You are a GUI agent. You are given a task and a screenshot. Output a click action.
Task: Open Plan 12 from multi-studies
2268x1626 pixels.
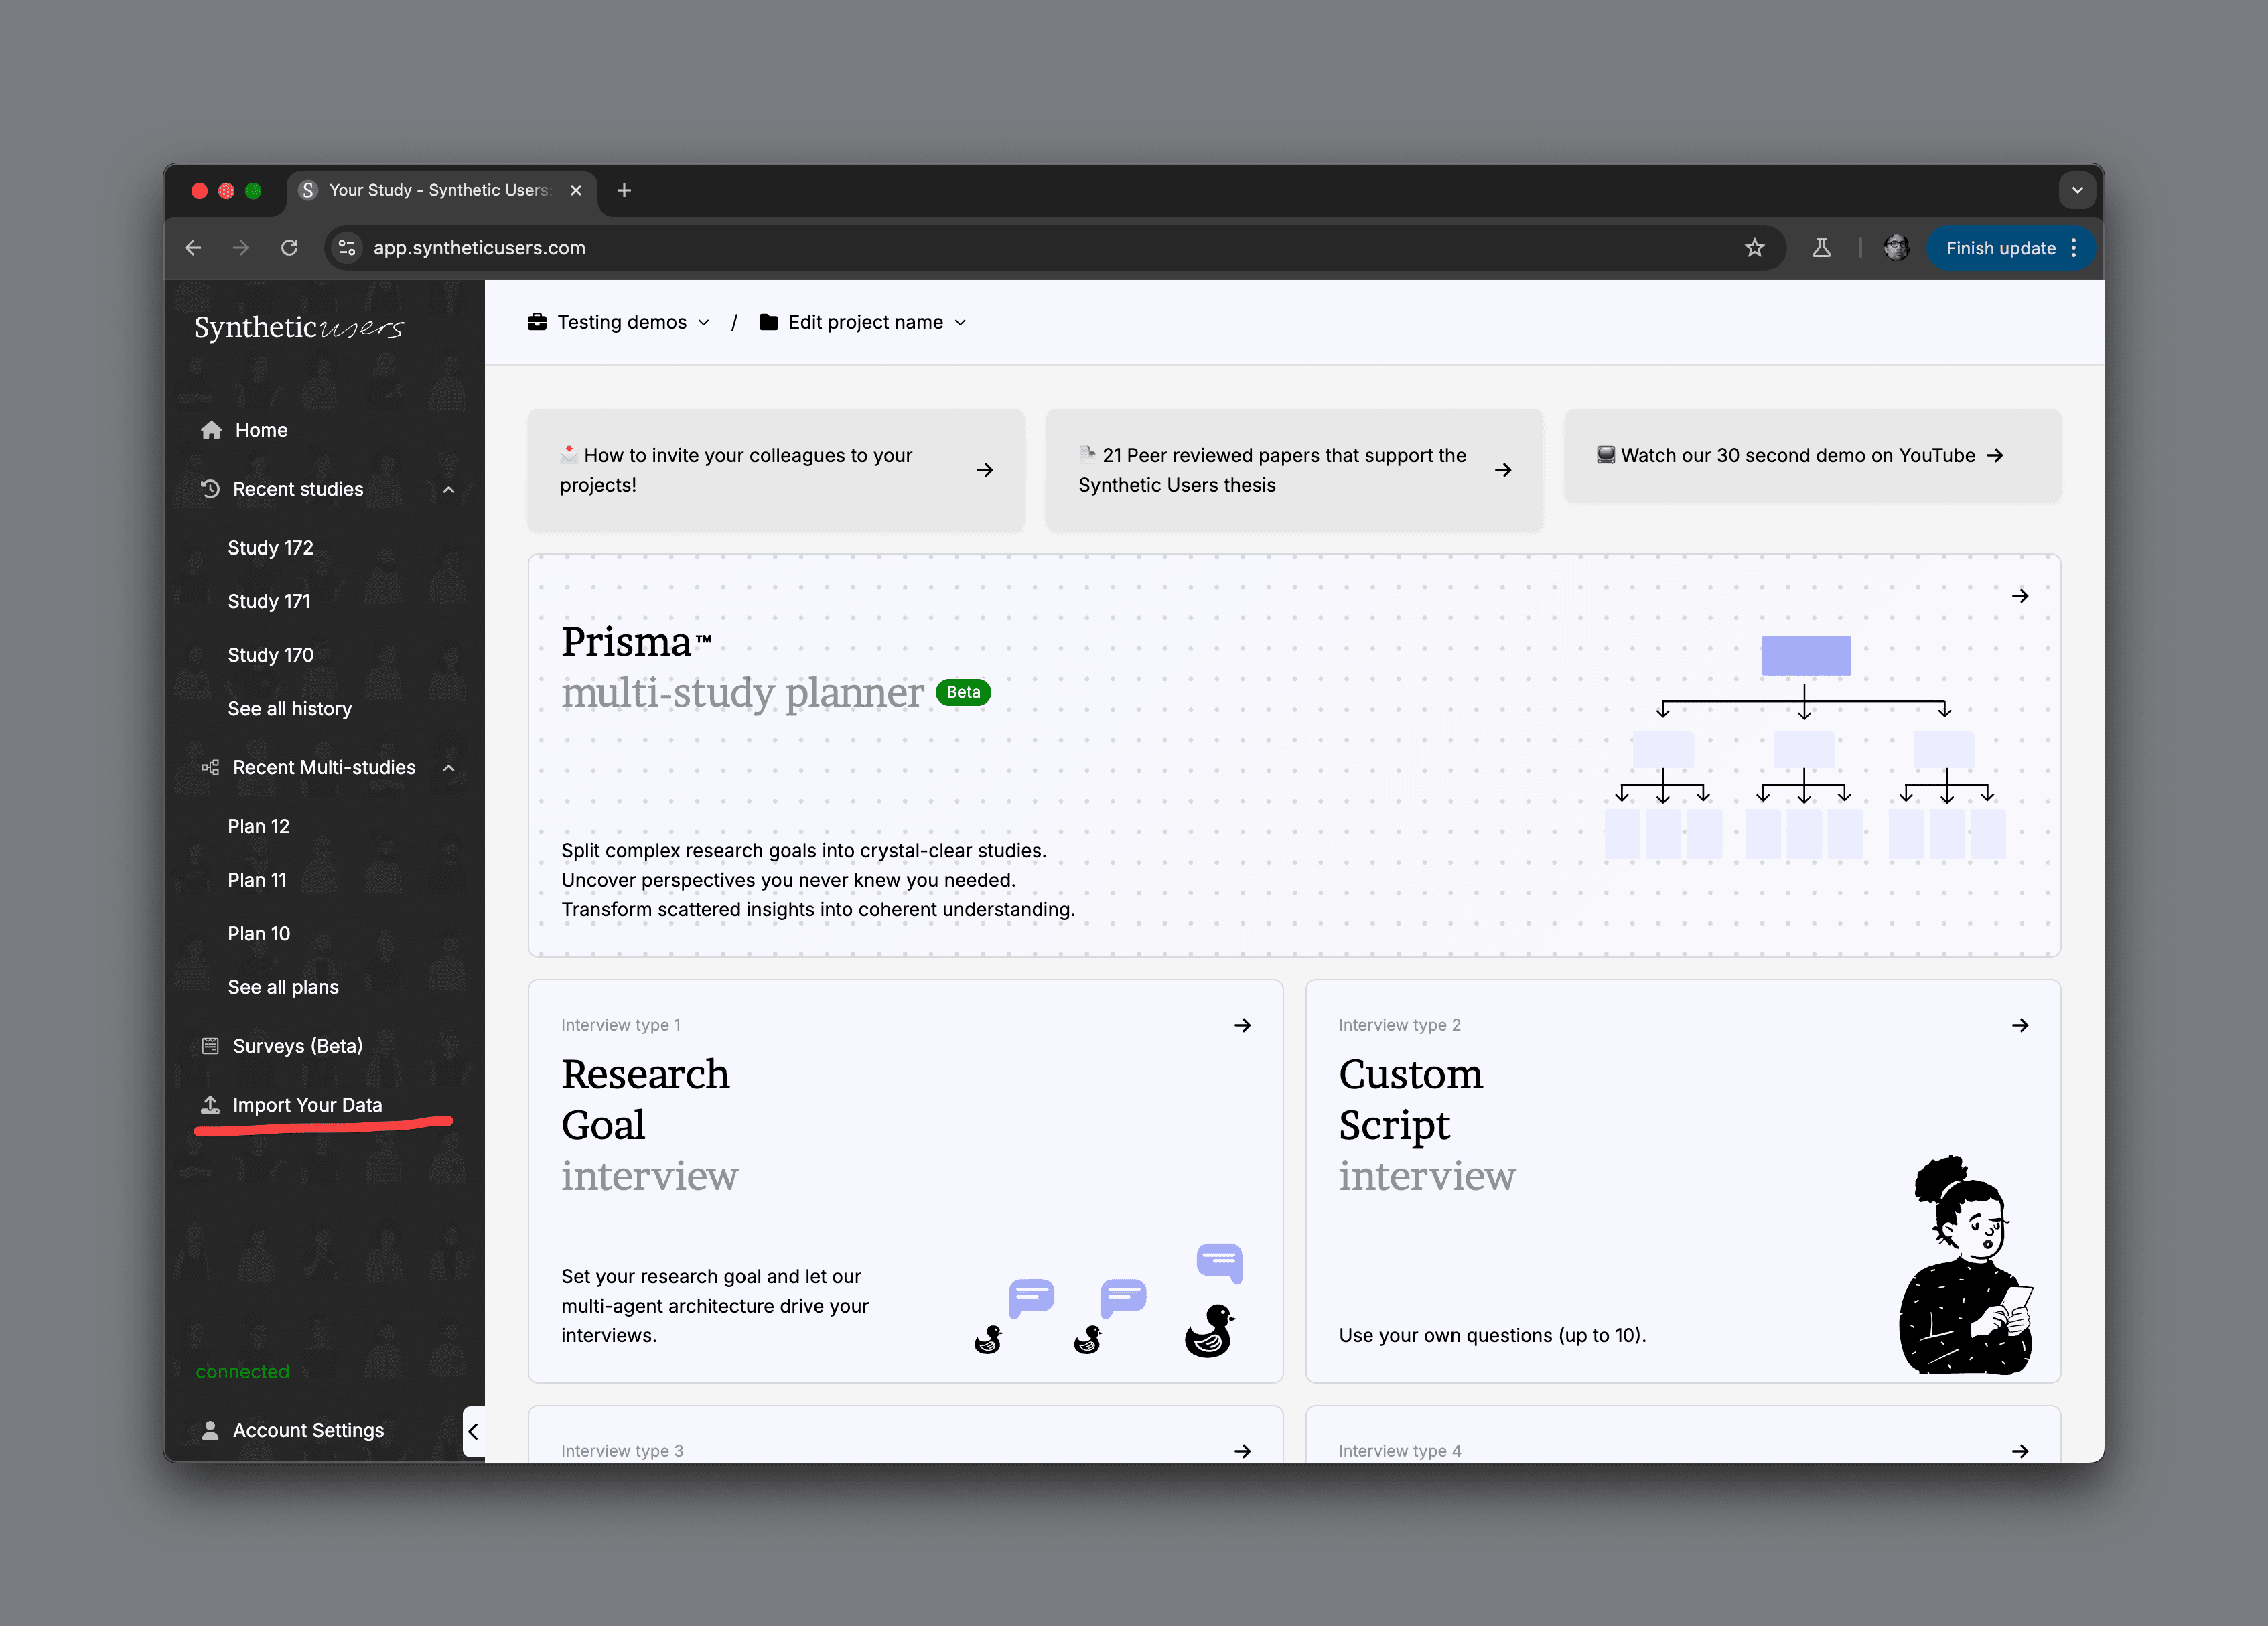[x=258, y=826]
